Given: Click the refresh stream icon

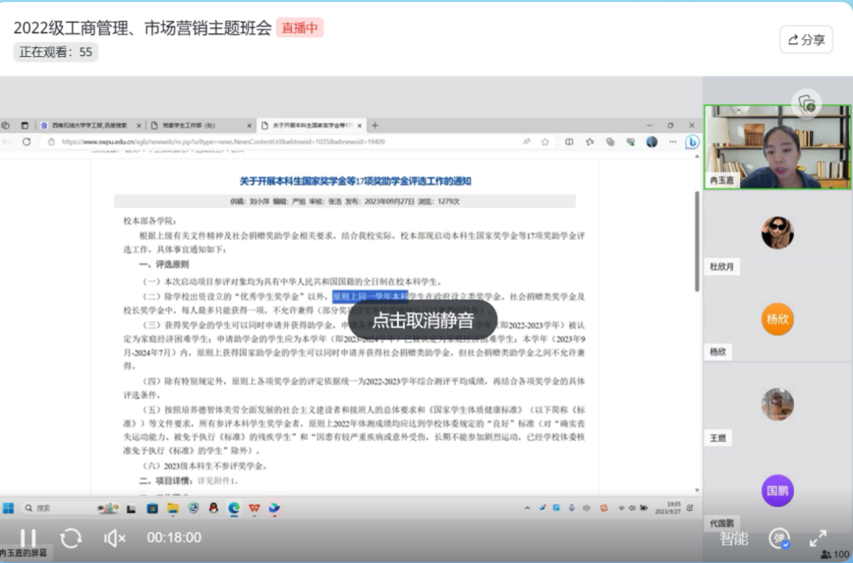Looking at the screenshot, I should (71, 538).
